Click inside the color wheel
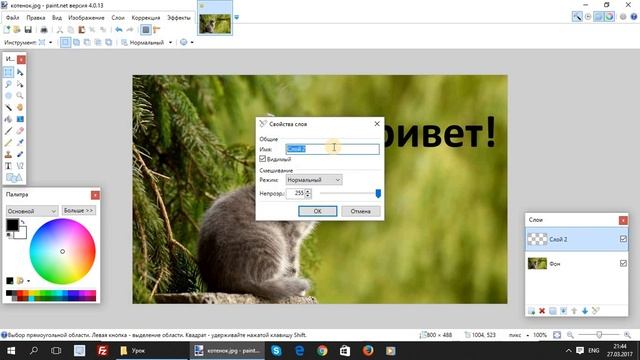640x360 pixels. pyautogui.click(x=62, y=251)
